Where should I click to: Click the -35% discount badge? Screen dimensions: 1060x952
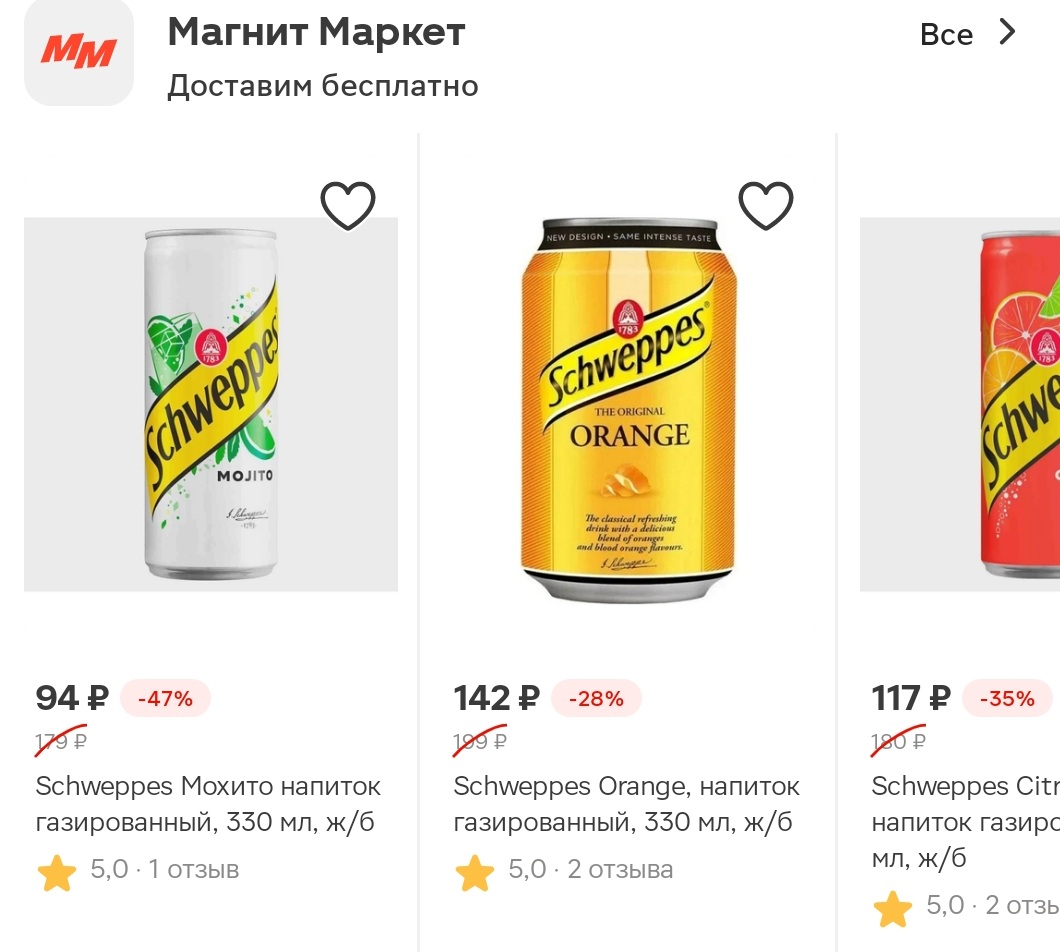coord(1006,698)
